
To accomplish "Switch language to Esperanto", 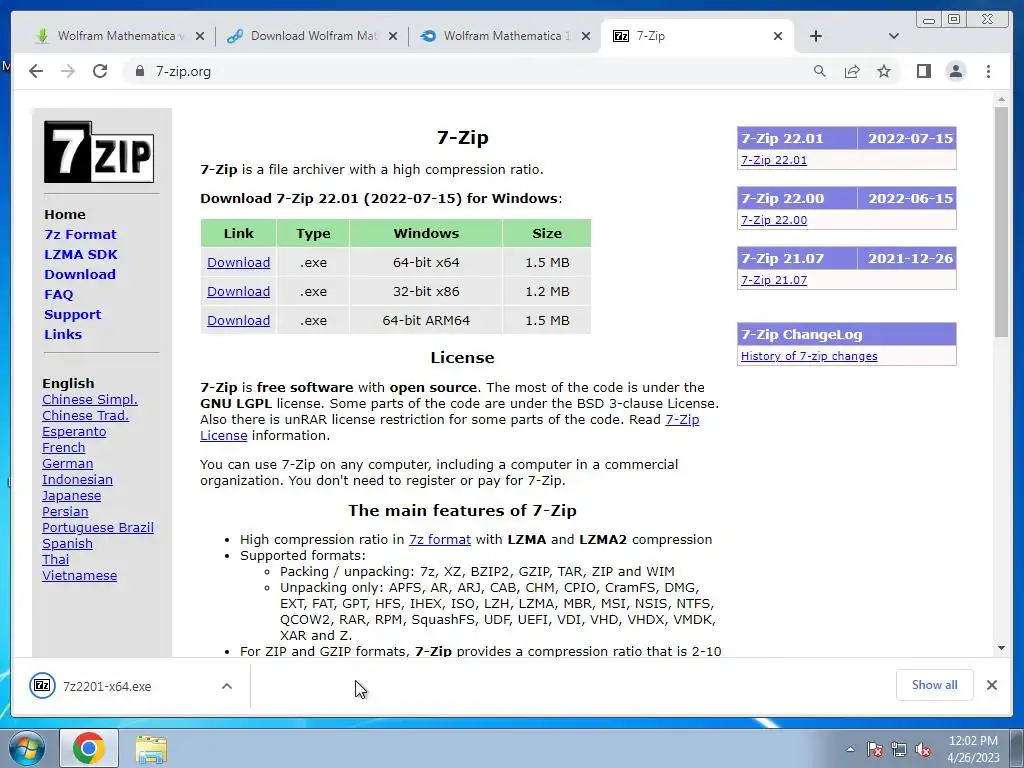I will [74, 432].
